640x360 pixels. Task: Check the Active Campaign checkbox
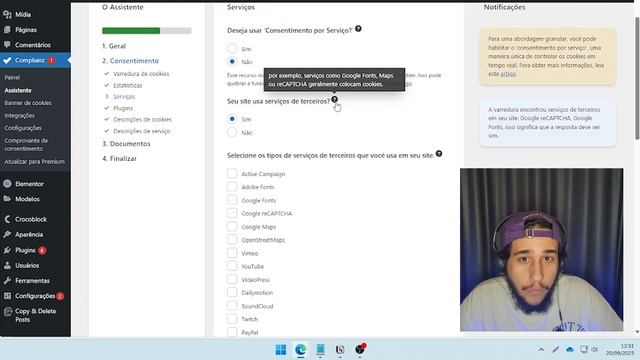click(x=232, y=173)
